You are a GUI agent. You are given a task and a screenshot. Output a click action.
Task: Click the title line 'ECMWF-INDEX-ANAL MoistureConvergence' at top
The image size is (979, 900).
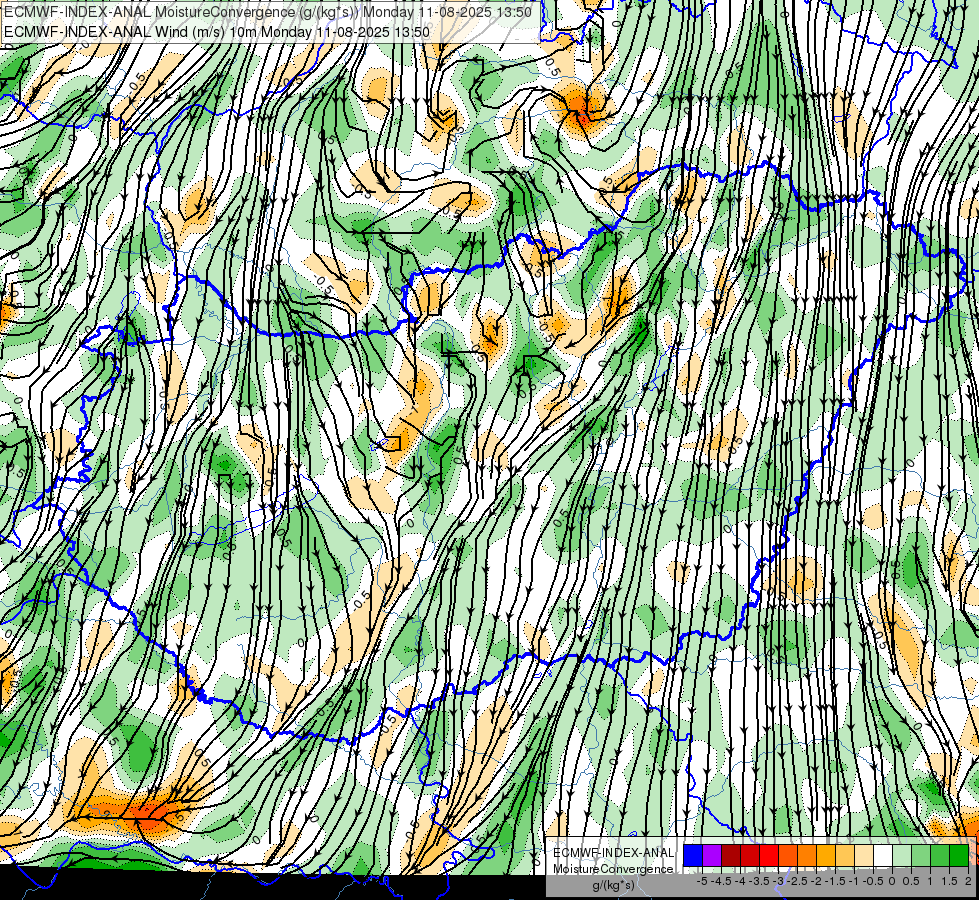pos(268,12)
